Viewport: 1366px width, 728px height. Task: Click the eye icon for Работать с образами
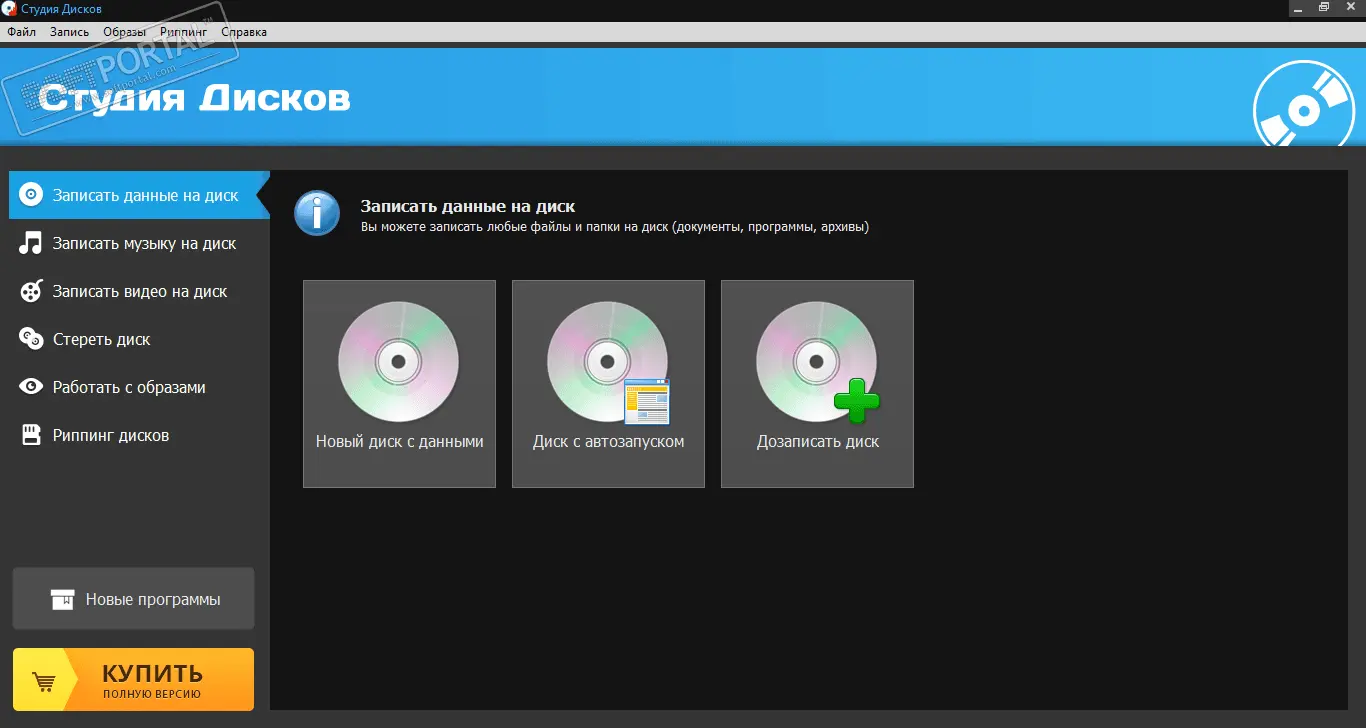[32, 387]
